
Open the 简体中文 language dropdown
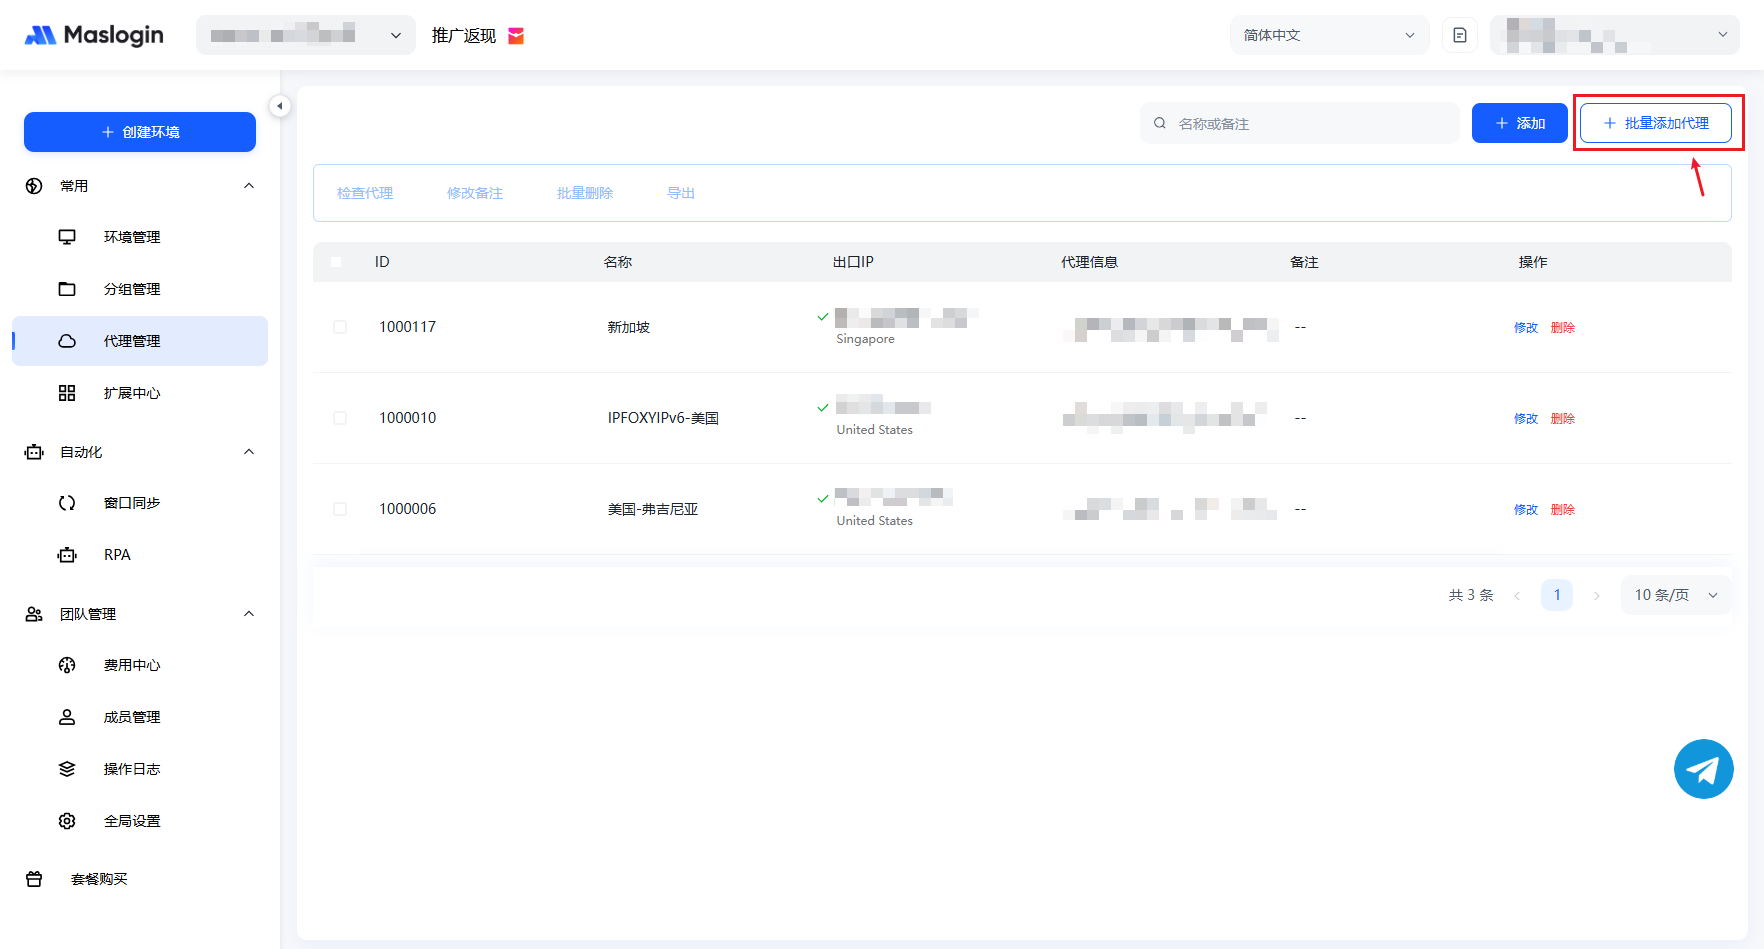pos(1328,35)
